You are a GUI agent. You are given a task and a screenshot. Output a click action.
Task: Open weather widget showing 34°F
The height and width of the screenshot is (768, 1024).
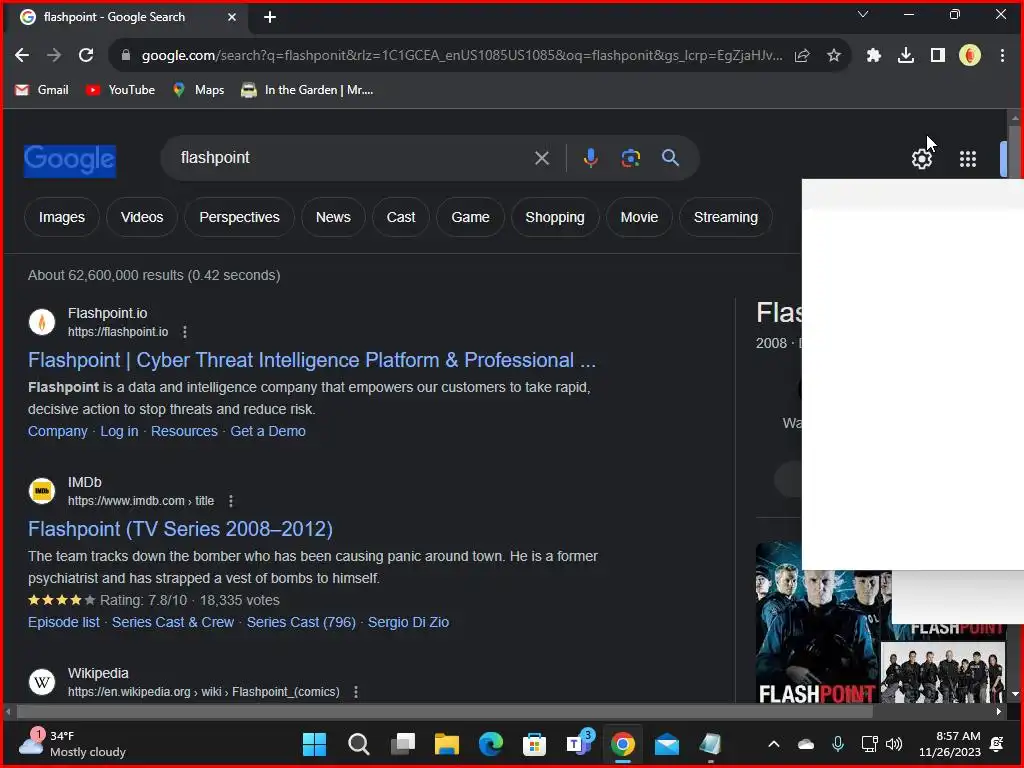72,744
